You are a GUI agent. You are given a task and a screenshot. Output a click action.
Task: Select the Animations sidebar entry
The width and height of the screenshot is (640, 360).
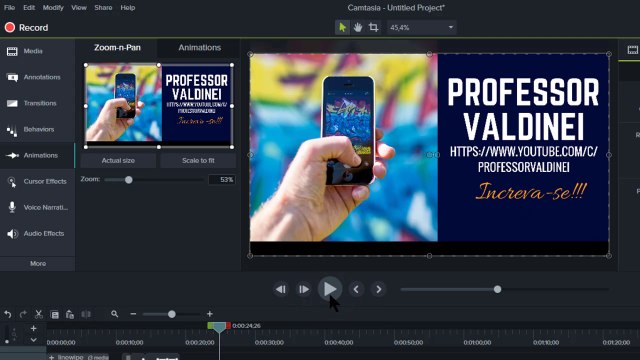38,156
